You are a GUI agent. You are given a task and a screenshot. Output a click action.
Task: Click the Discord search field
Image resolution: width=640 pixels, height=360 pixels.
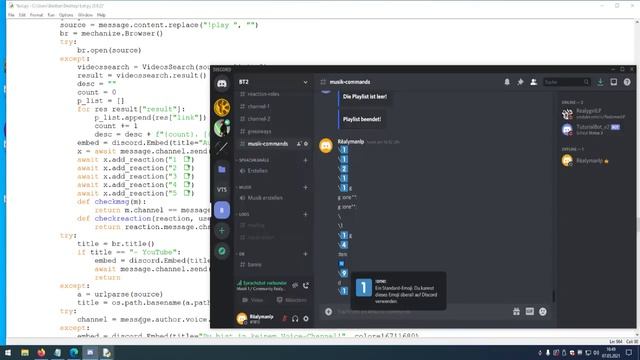coord(567,82)
